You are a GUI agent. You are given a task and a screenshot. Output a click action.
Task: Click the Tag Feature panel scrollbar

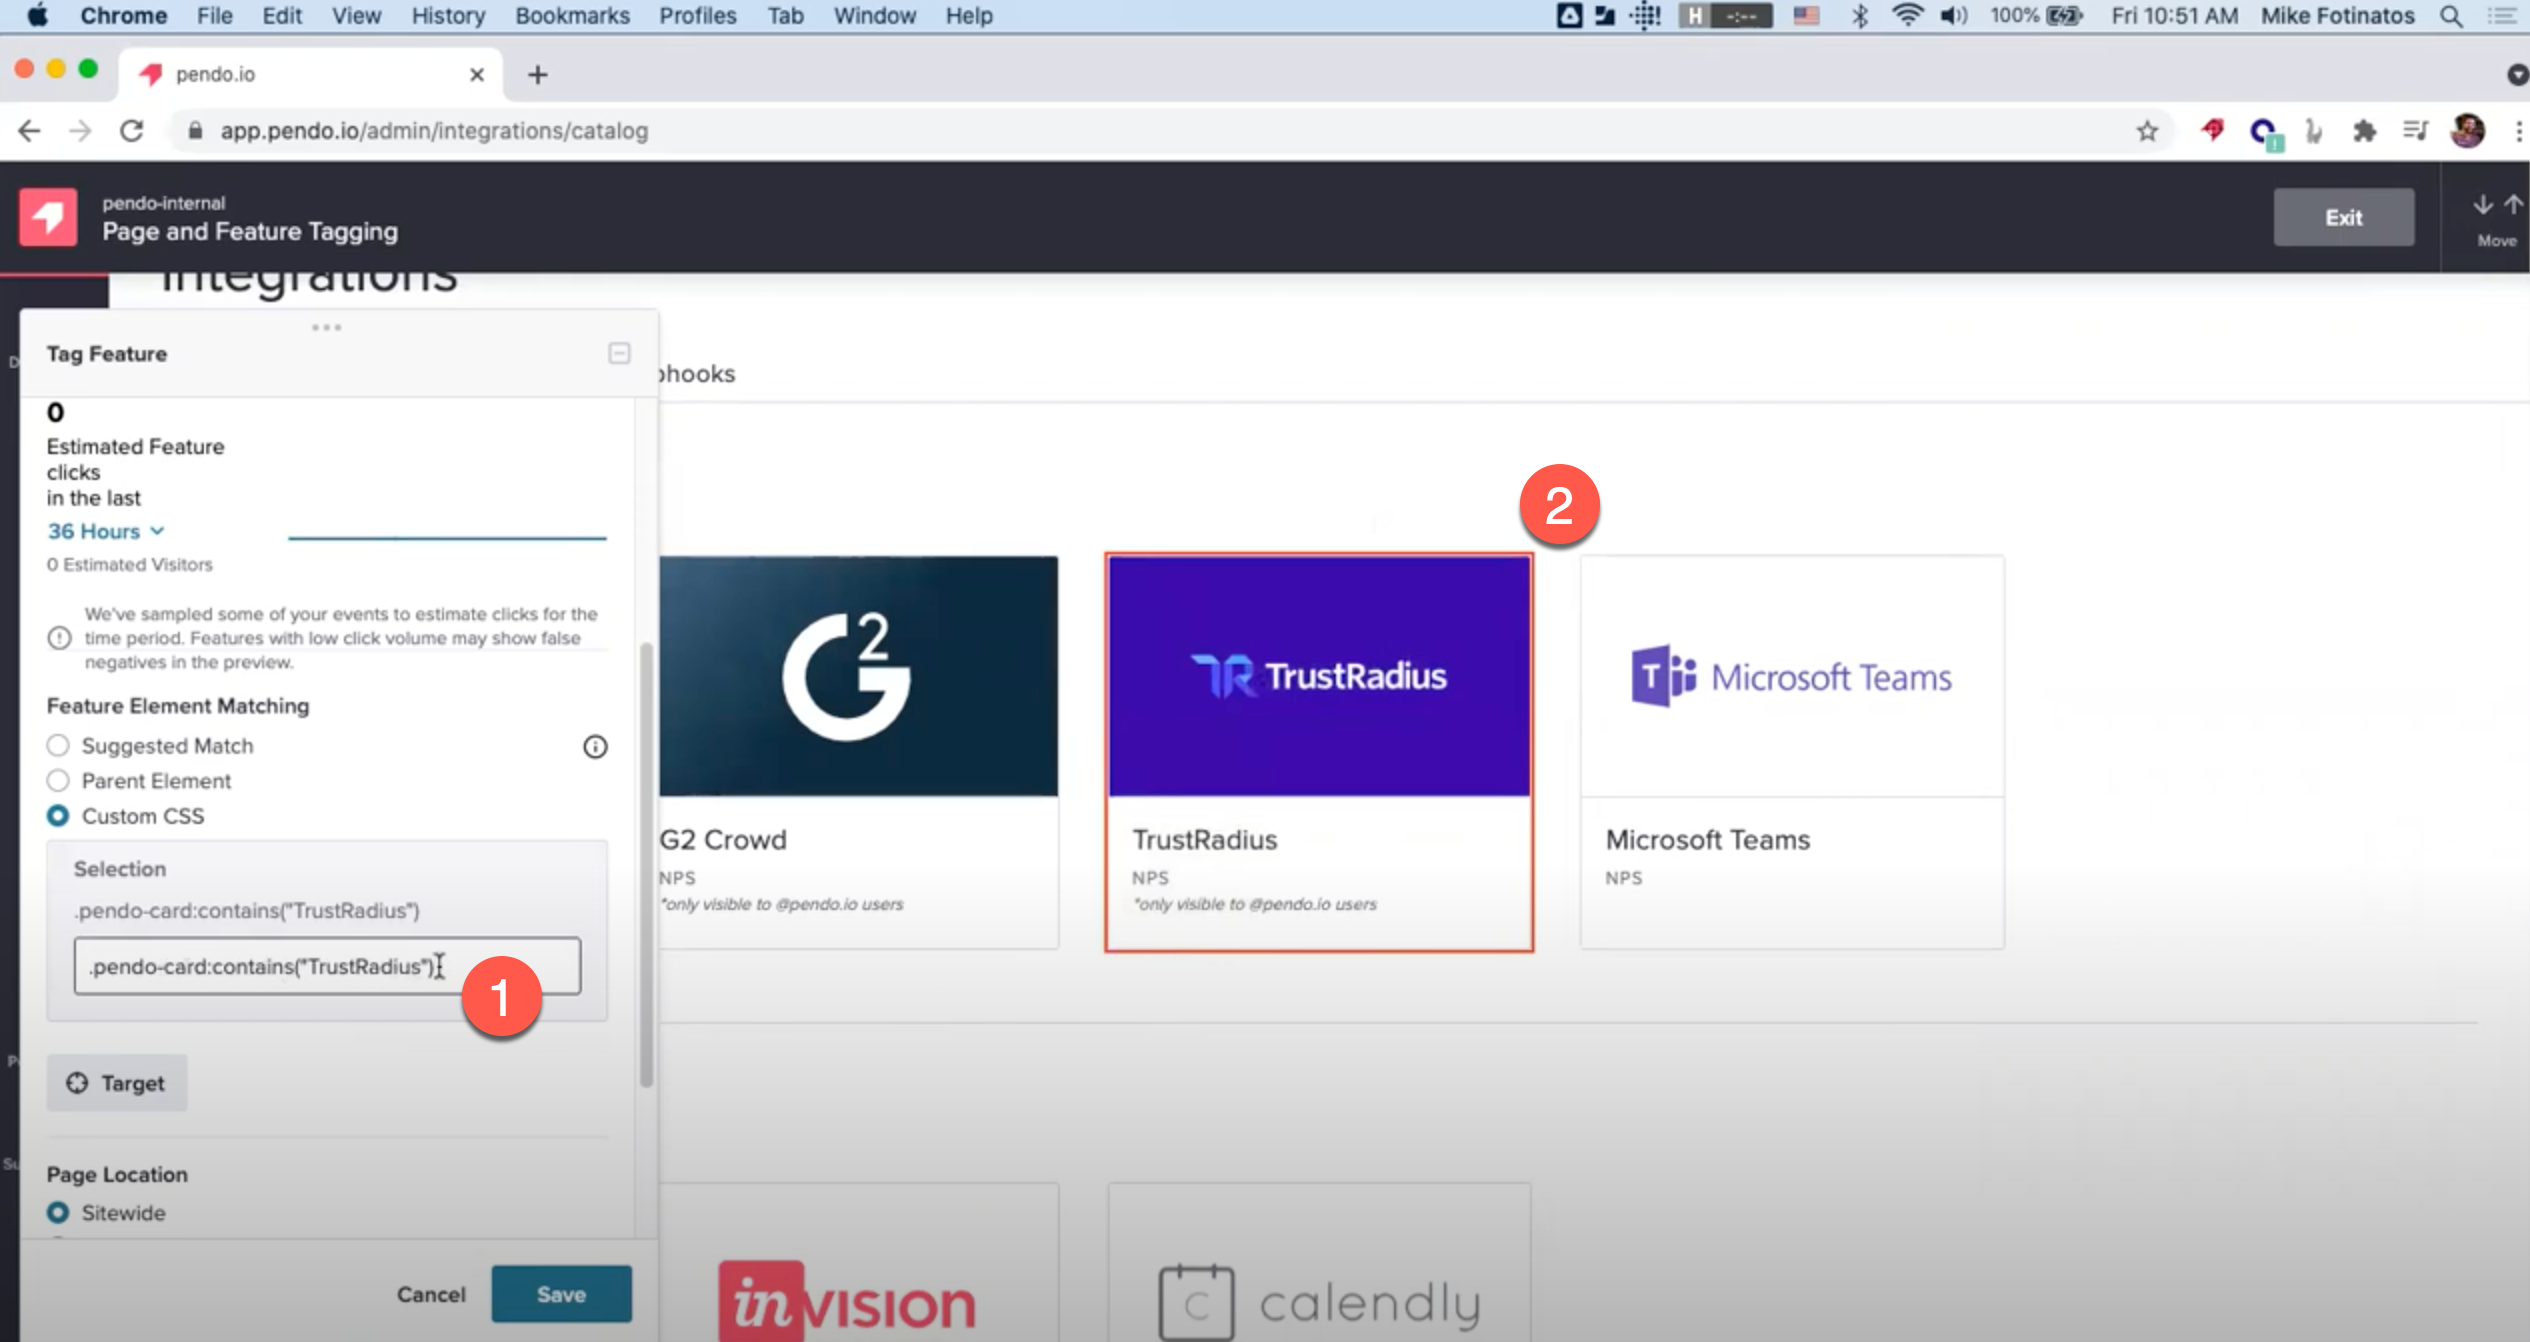tap(646, 865)
